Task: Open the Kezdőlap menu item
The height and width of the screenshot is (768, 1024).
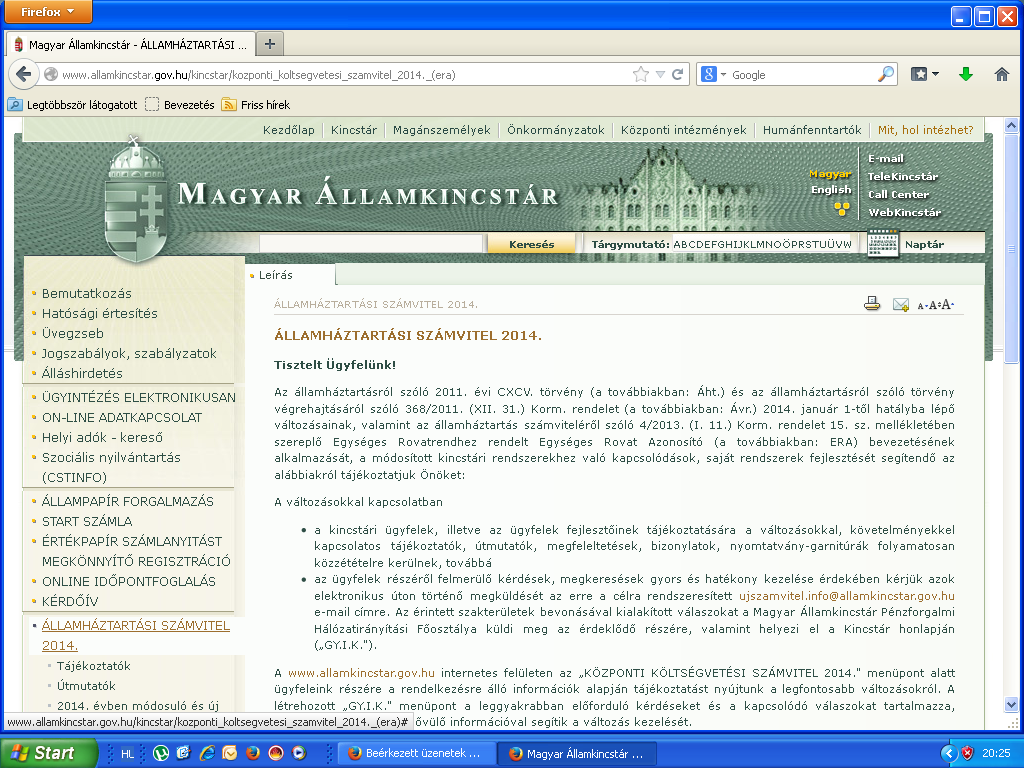Action: coord(289,130)
